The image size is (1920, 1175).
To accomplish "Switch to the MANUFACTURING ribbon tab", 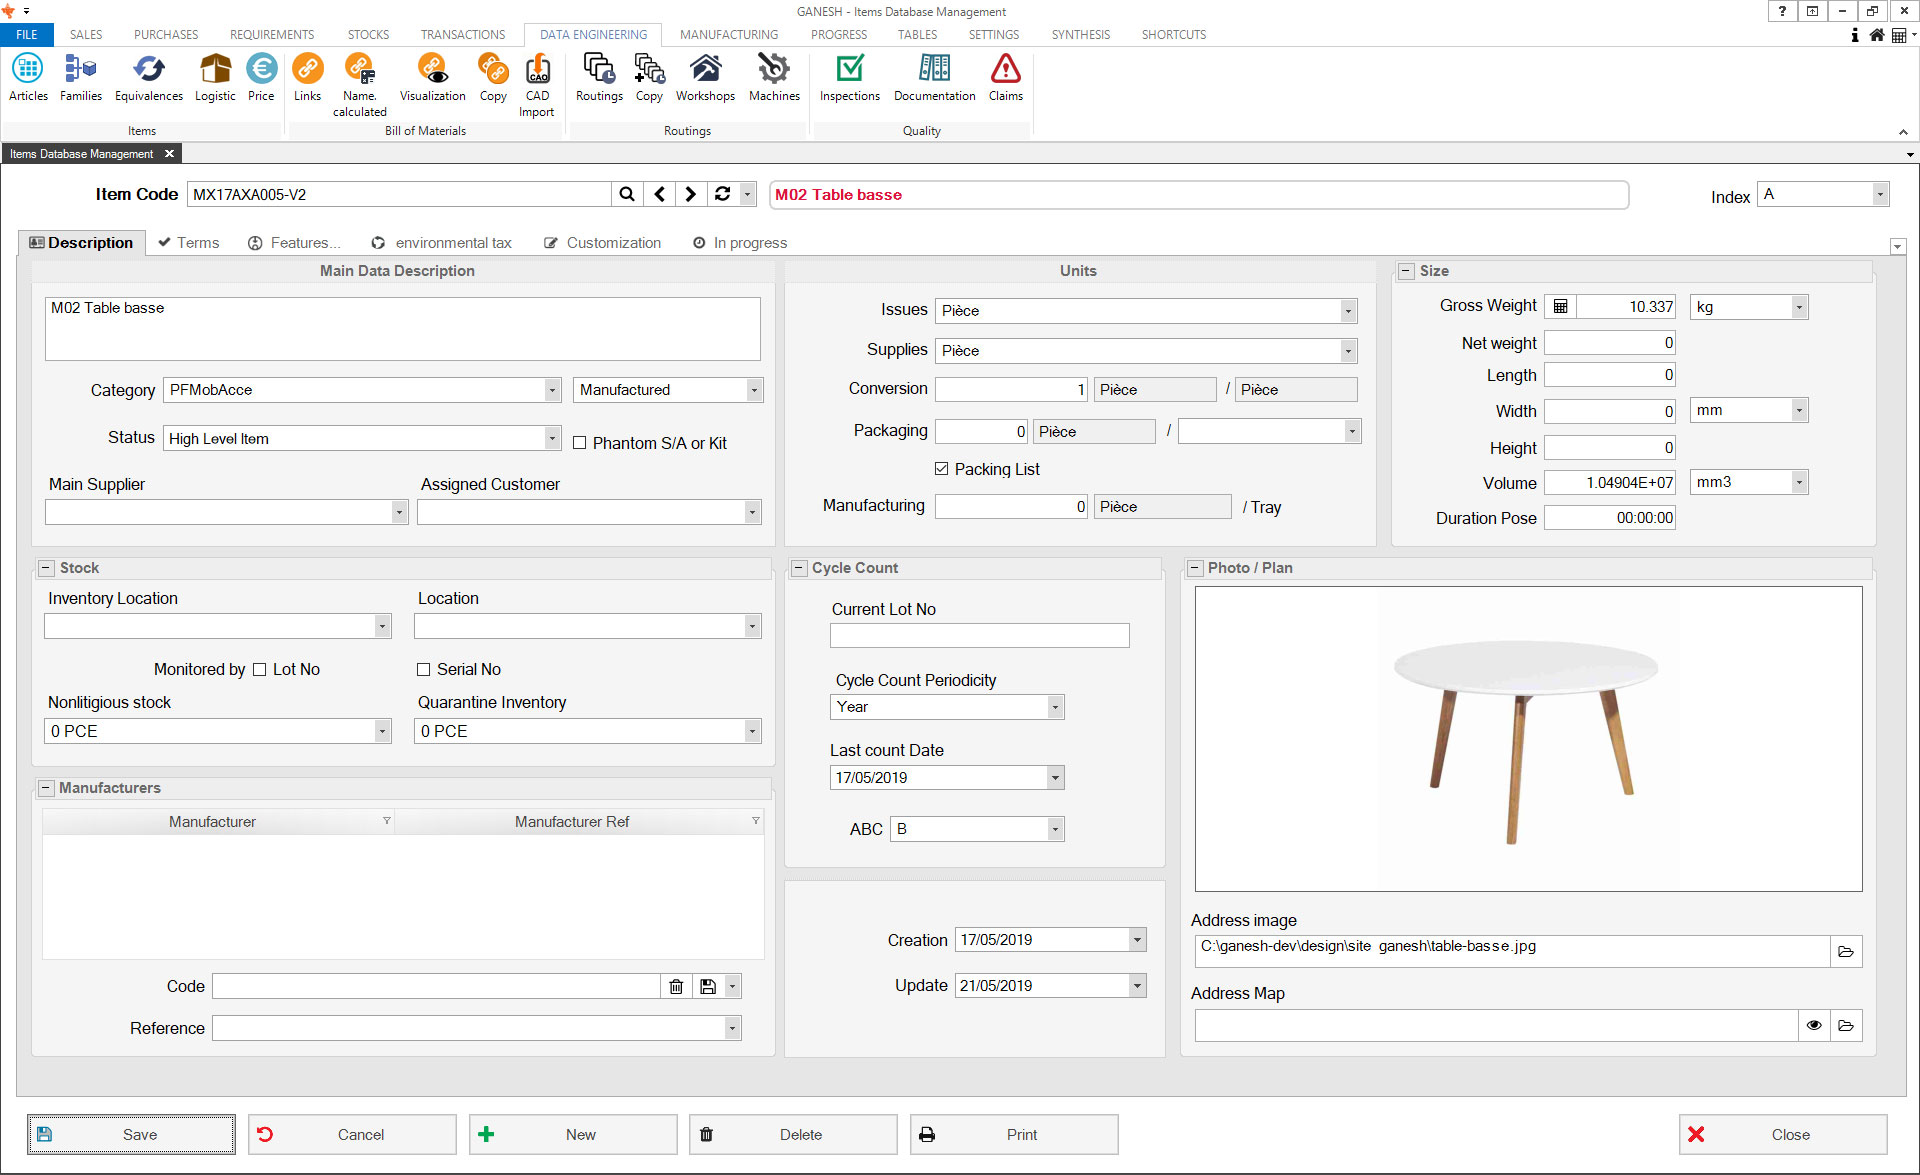I will point(728,34).
